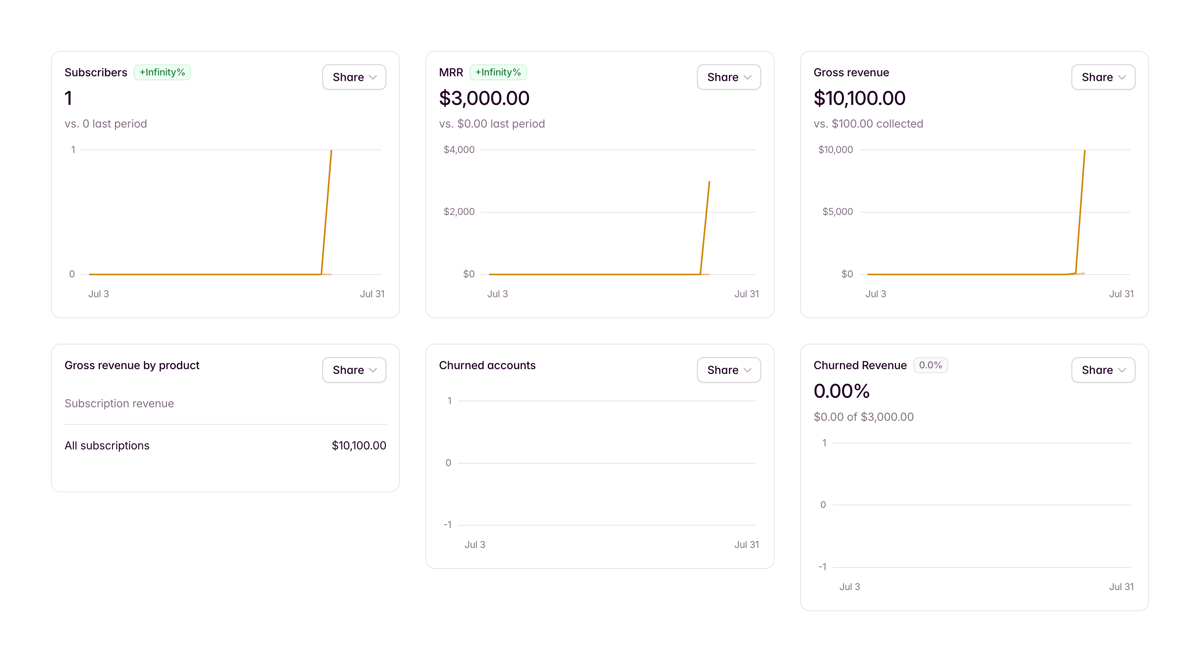The image size is (1200, 662).
Task: Click the MRR card title
Action: [452, 72]
